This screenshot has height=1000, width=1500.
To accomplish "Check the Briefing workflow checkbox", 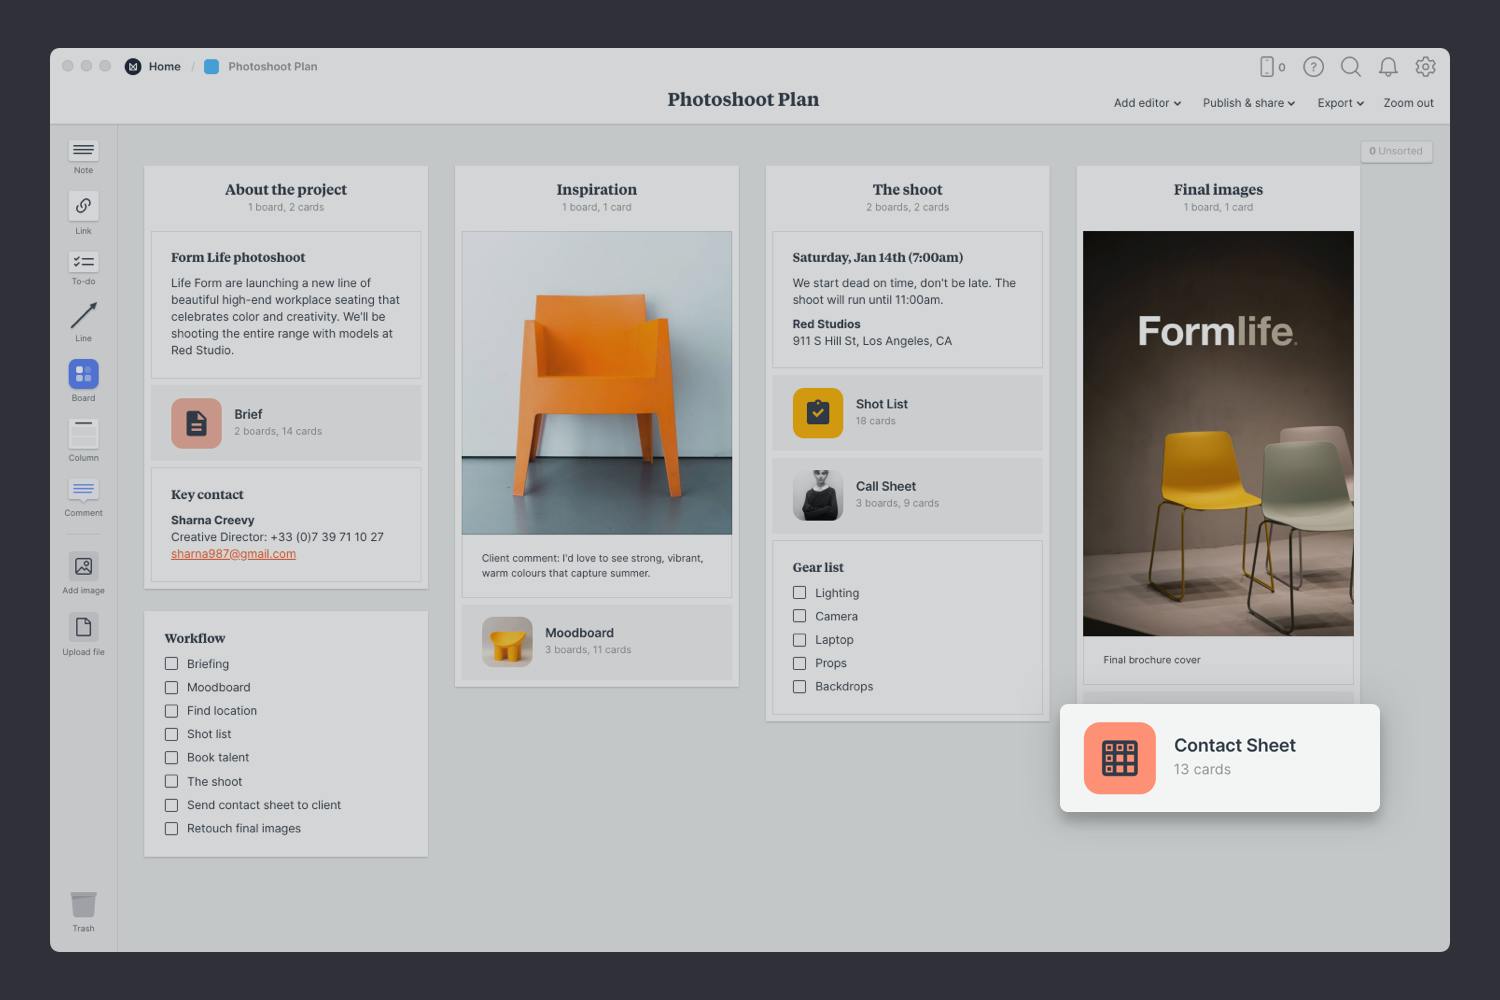I will coord(171,664).
